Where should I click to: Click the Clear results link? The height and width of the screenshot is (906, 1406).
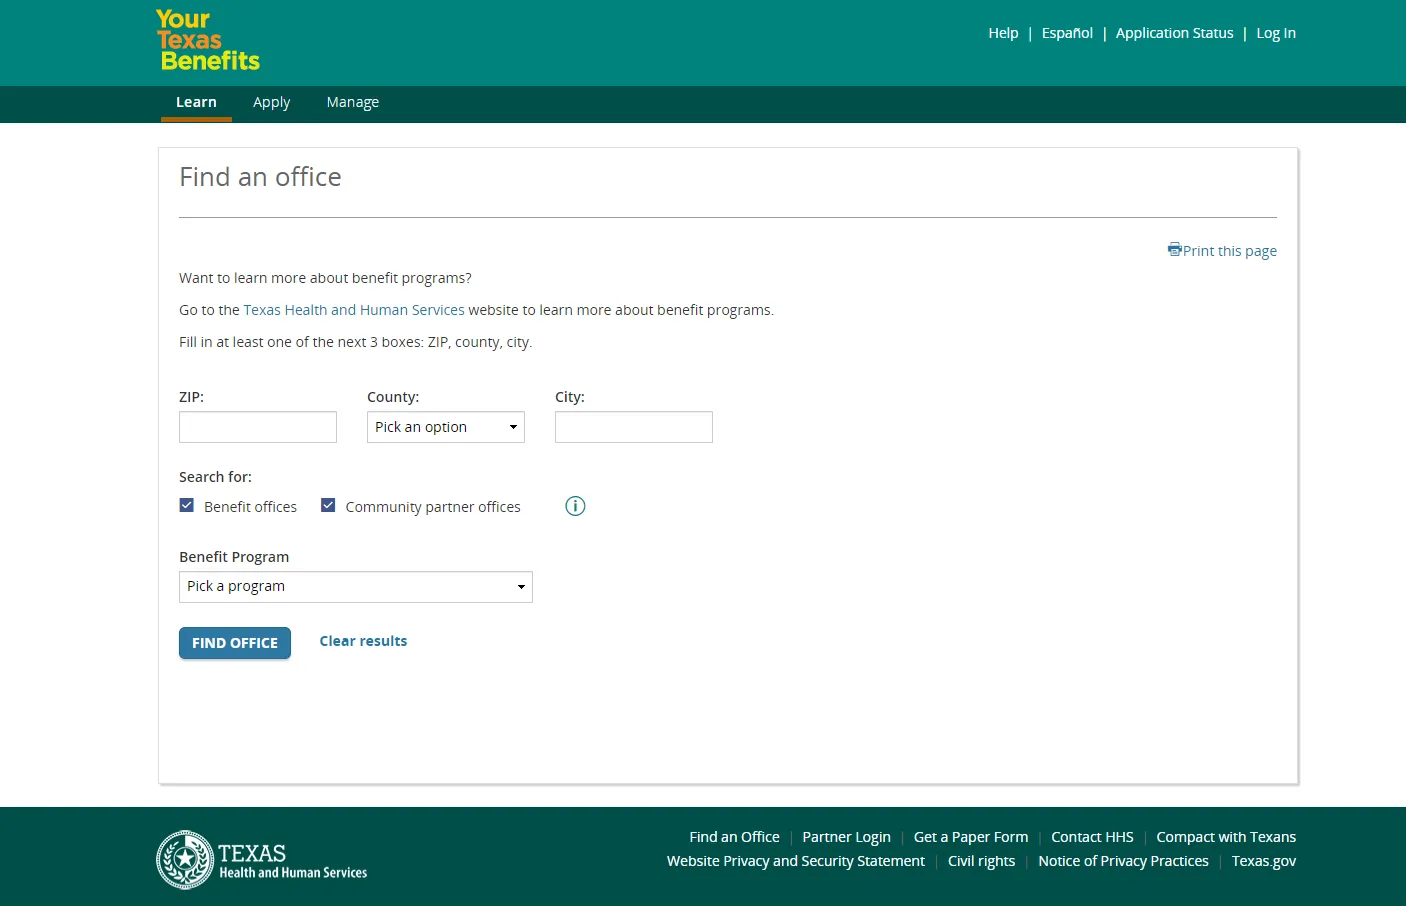point(363,641)
